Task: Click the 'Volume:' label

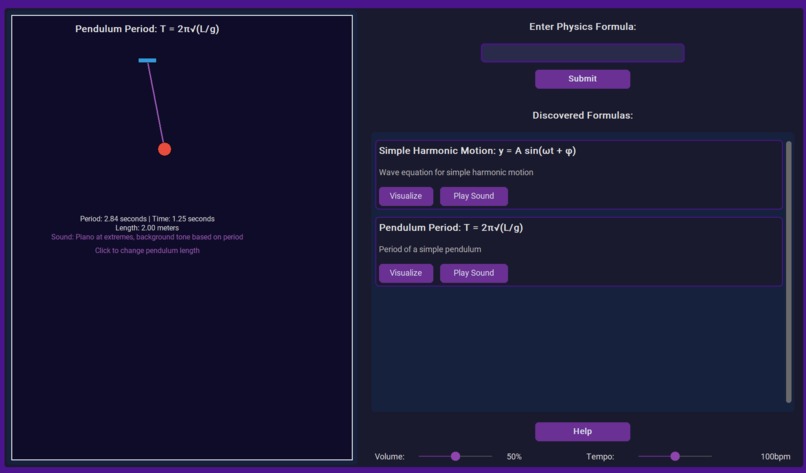Action: tap(389, 457)
